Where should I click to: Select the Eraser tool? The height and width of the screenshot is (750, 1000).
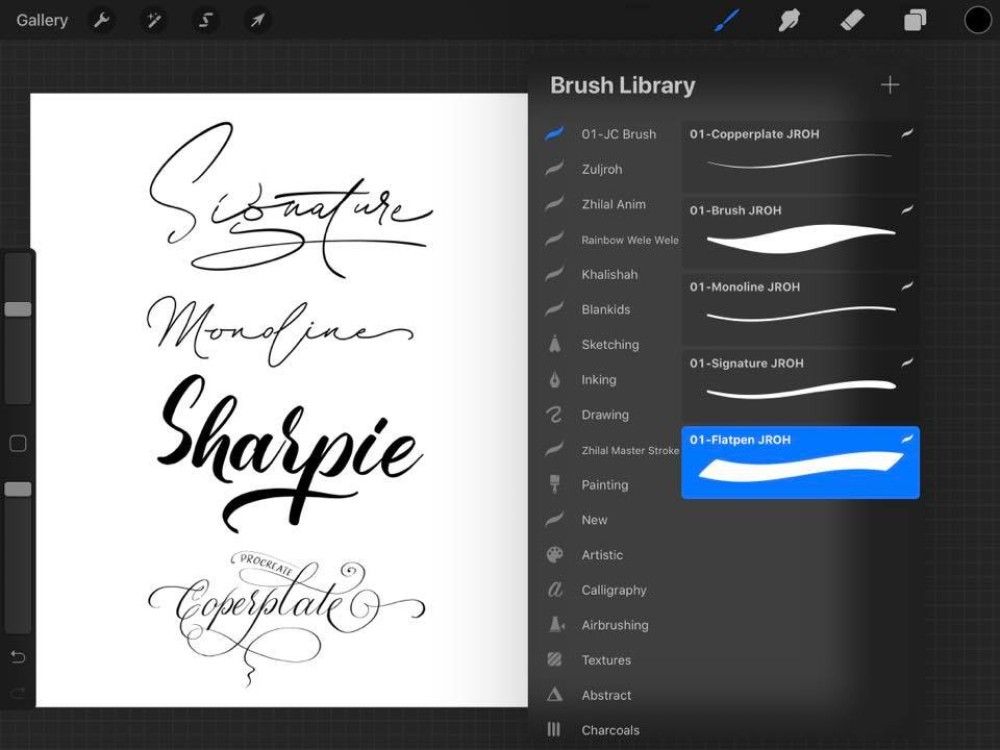pos(852,20)
